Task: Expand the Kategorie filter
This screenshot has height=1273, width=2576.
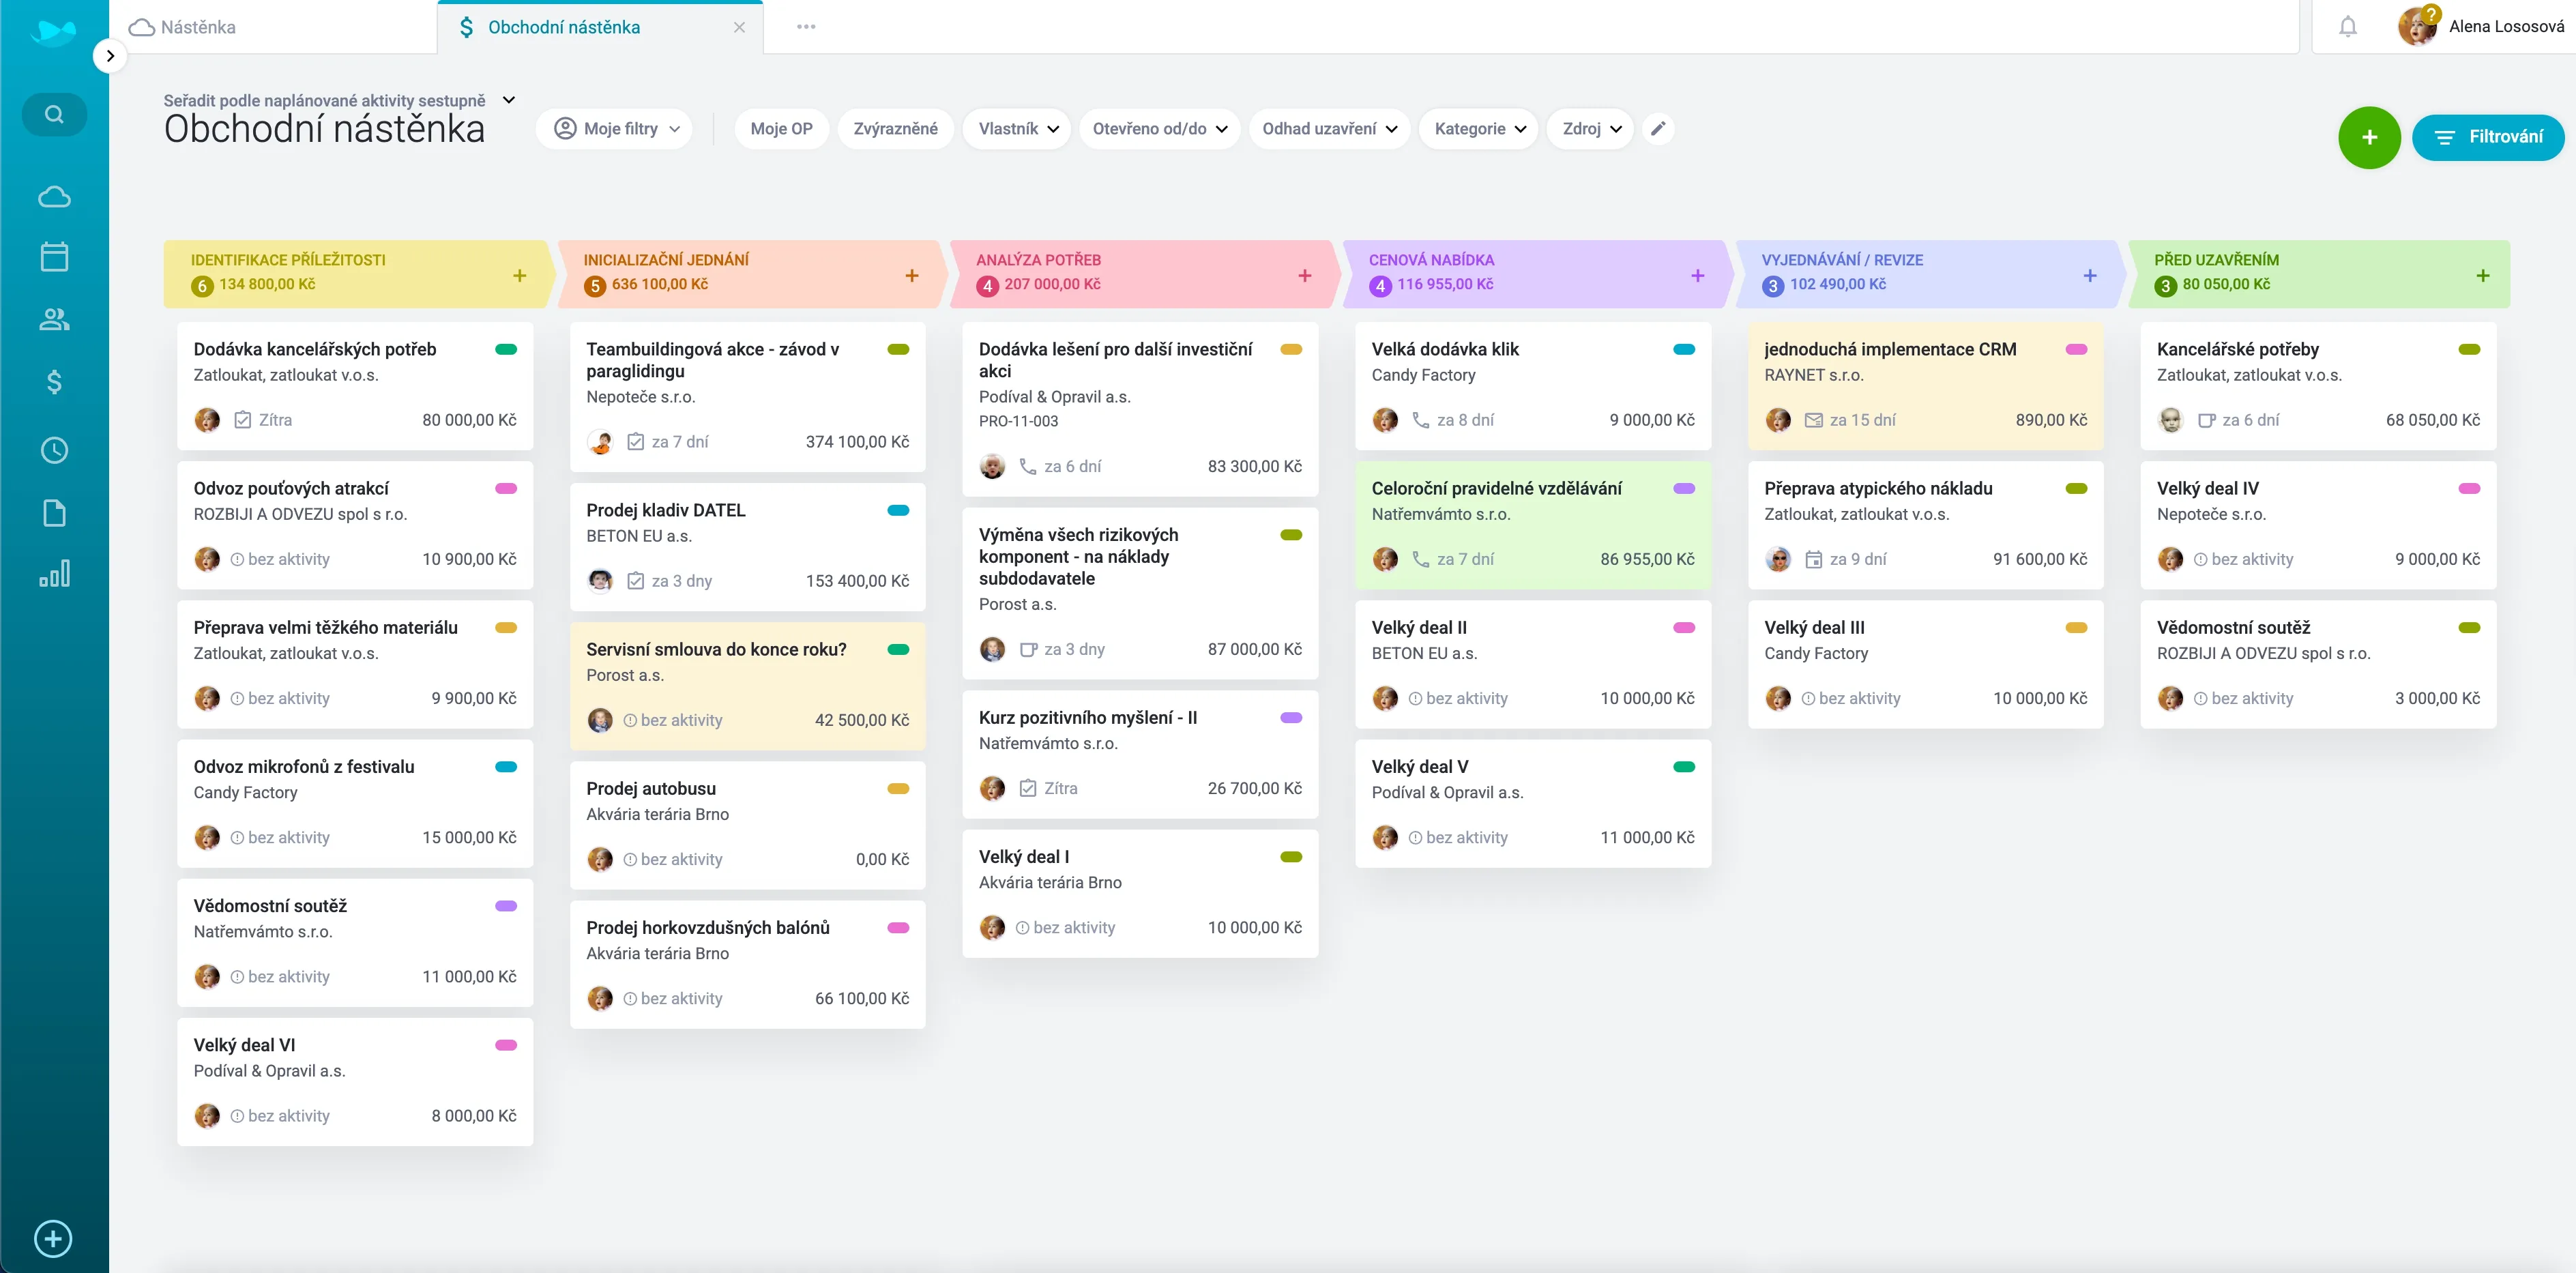Action: point(1478,128)
